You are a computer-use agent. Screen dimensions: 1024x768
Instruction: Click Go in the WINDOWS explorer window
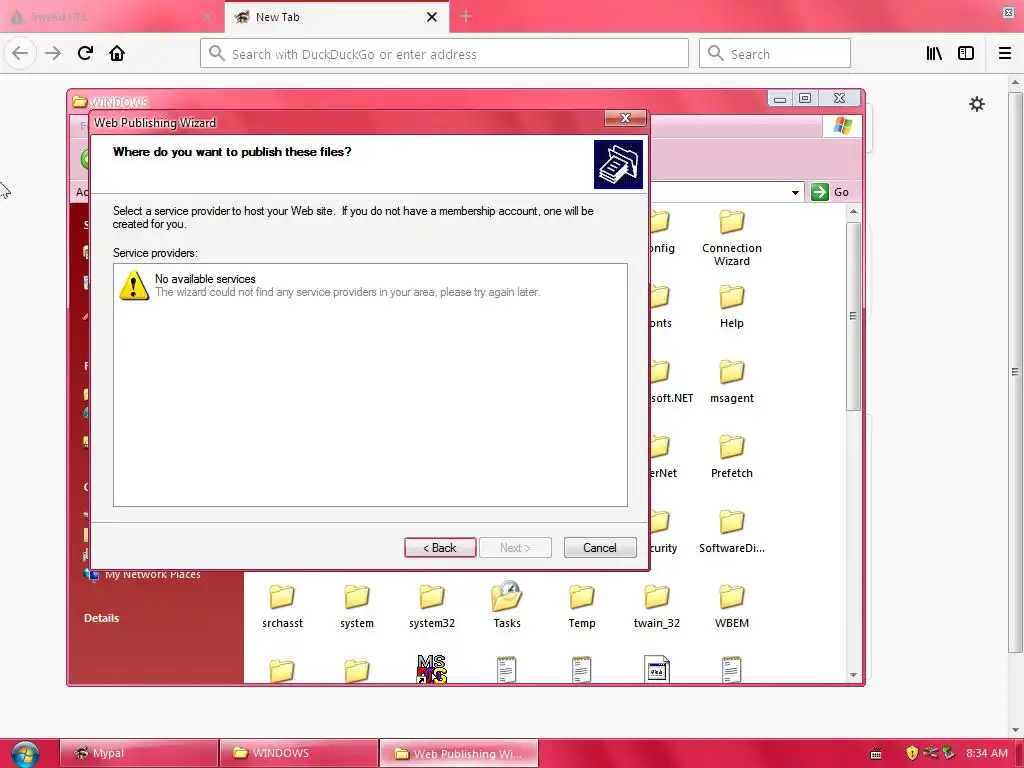[x=830, y=192]
